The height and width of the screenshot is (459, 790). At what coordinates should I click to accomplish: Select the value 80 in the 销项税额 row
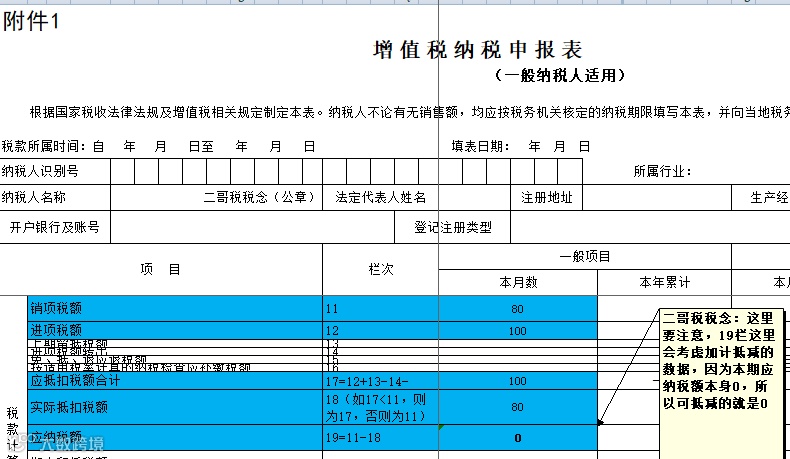(518, 308)
